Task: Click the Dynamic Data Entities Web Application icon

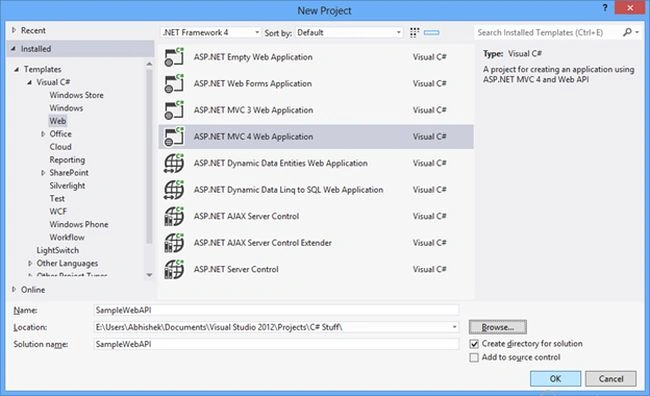Action: click(x=174, y=163)
